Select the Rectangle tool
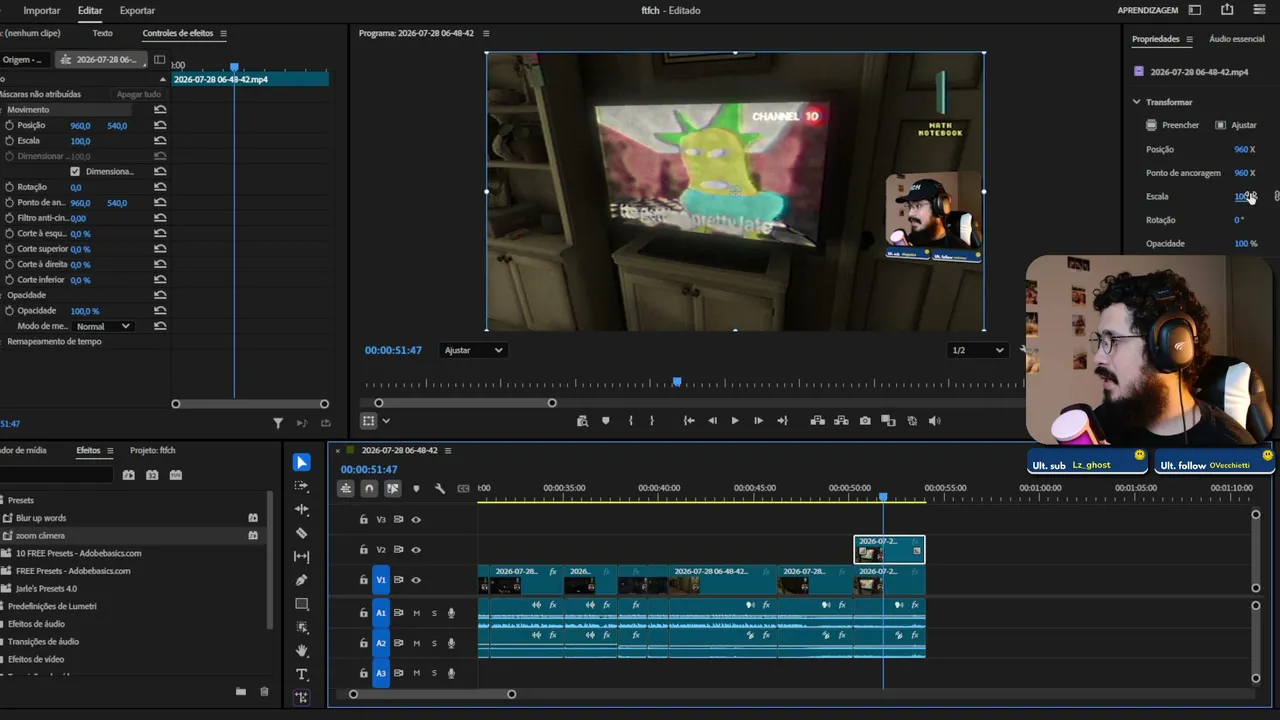Viewport: 1280px width, 720px height. click(301, 604)
